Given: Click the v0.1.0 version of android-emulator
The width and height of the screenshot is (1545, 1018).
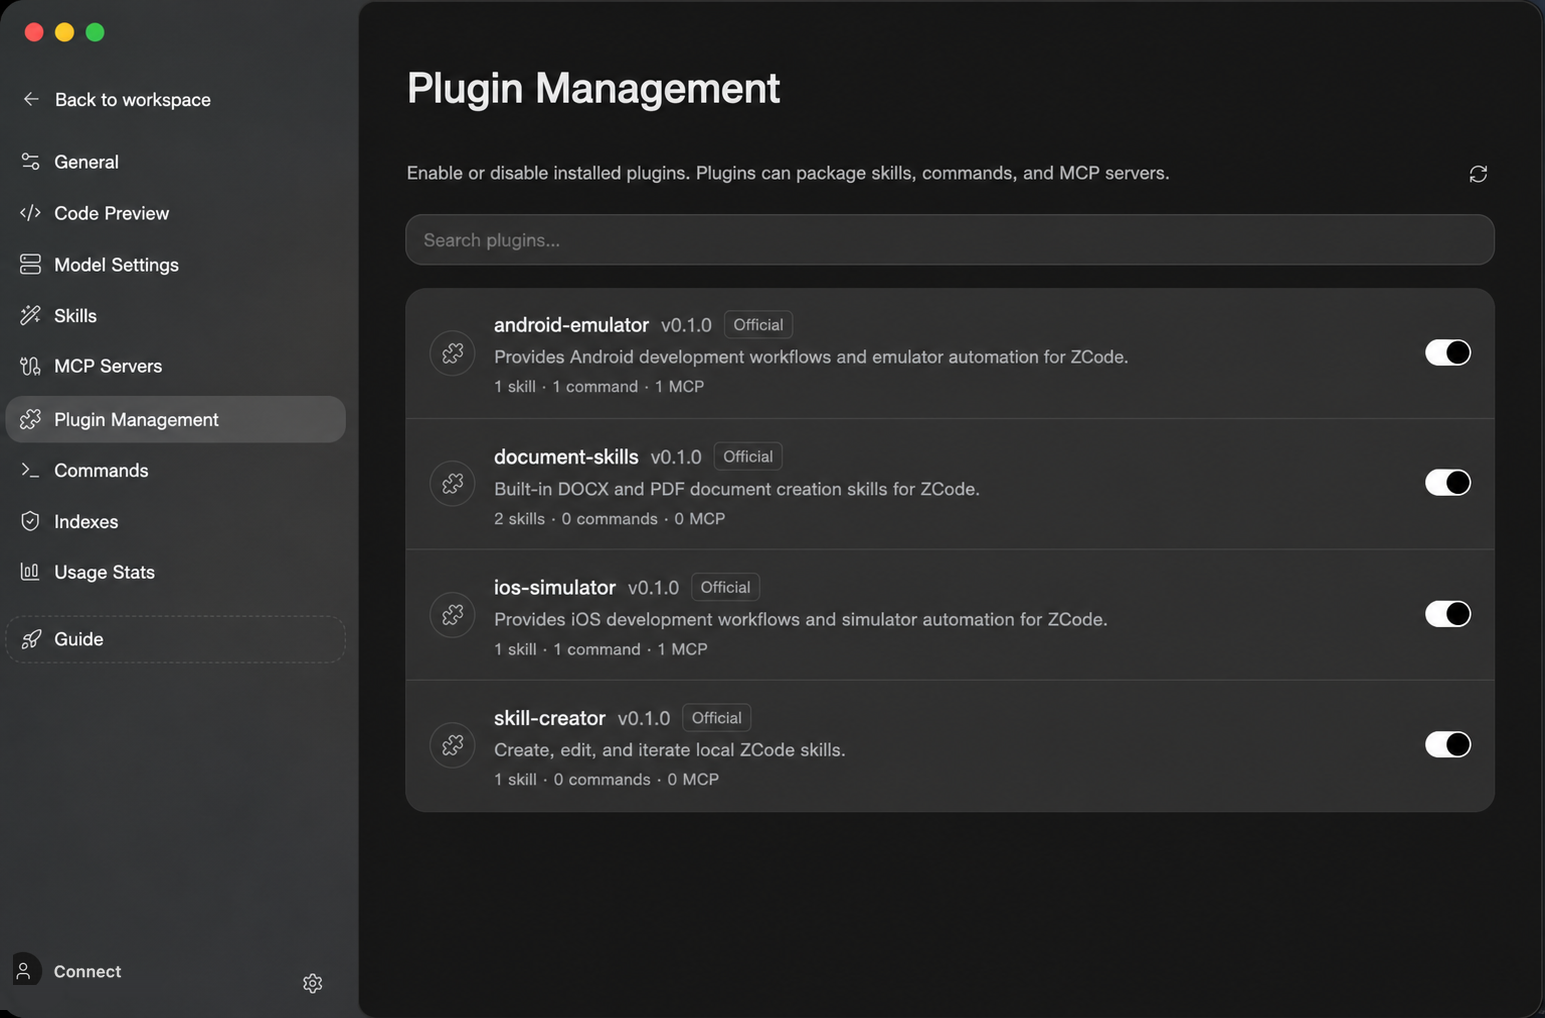Looking at the screenshot, I should (x=686, y=325).
